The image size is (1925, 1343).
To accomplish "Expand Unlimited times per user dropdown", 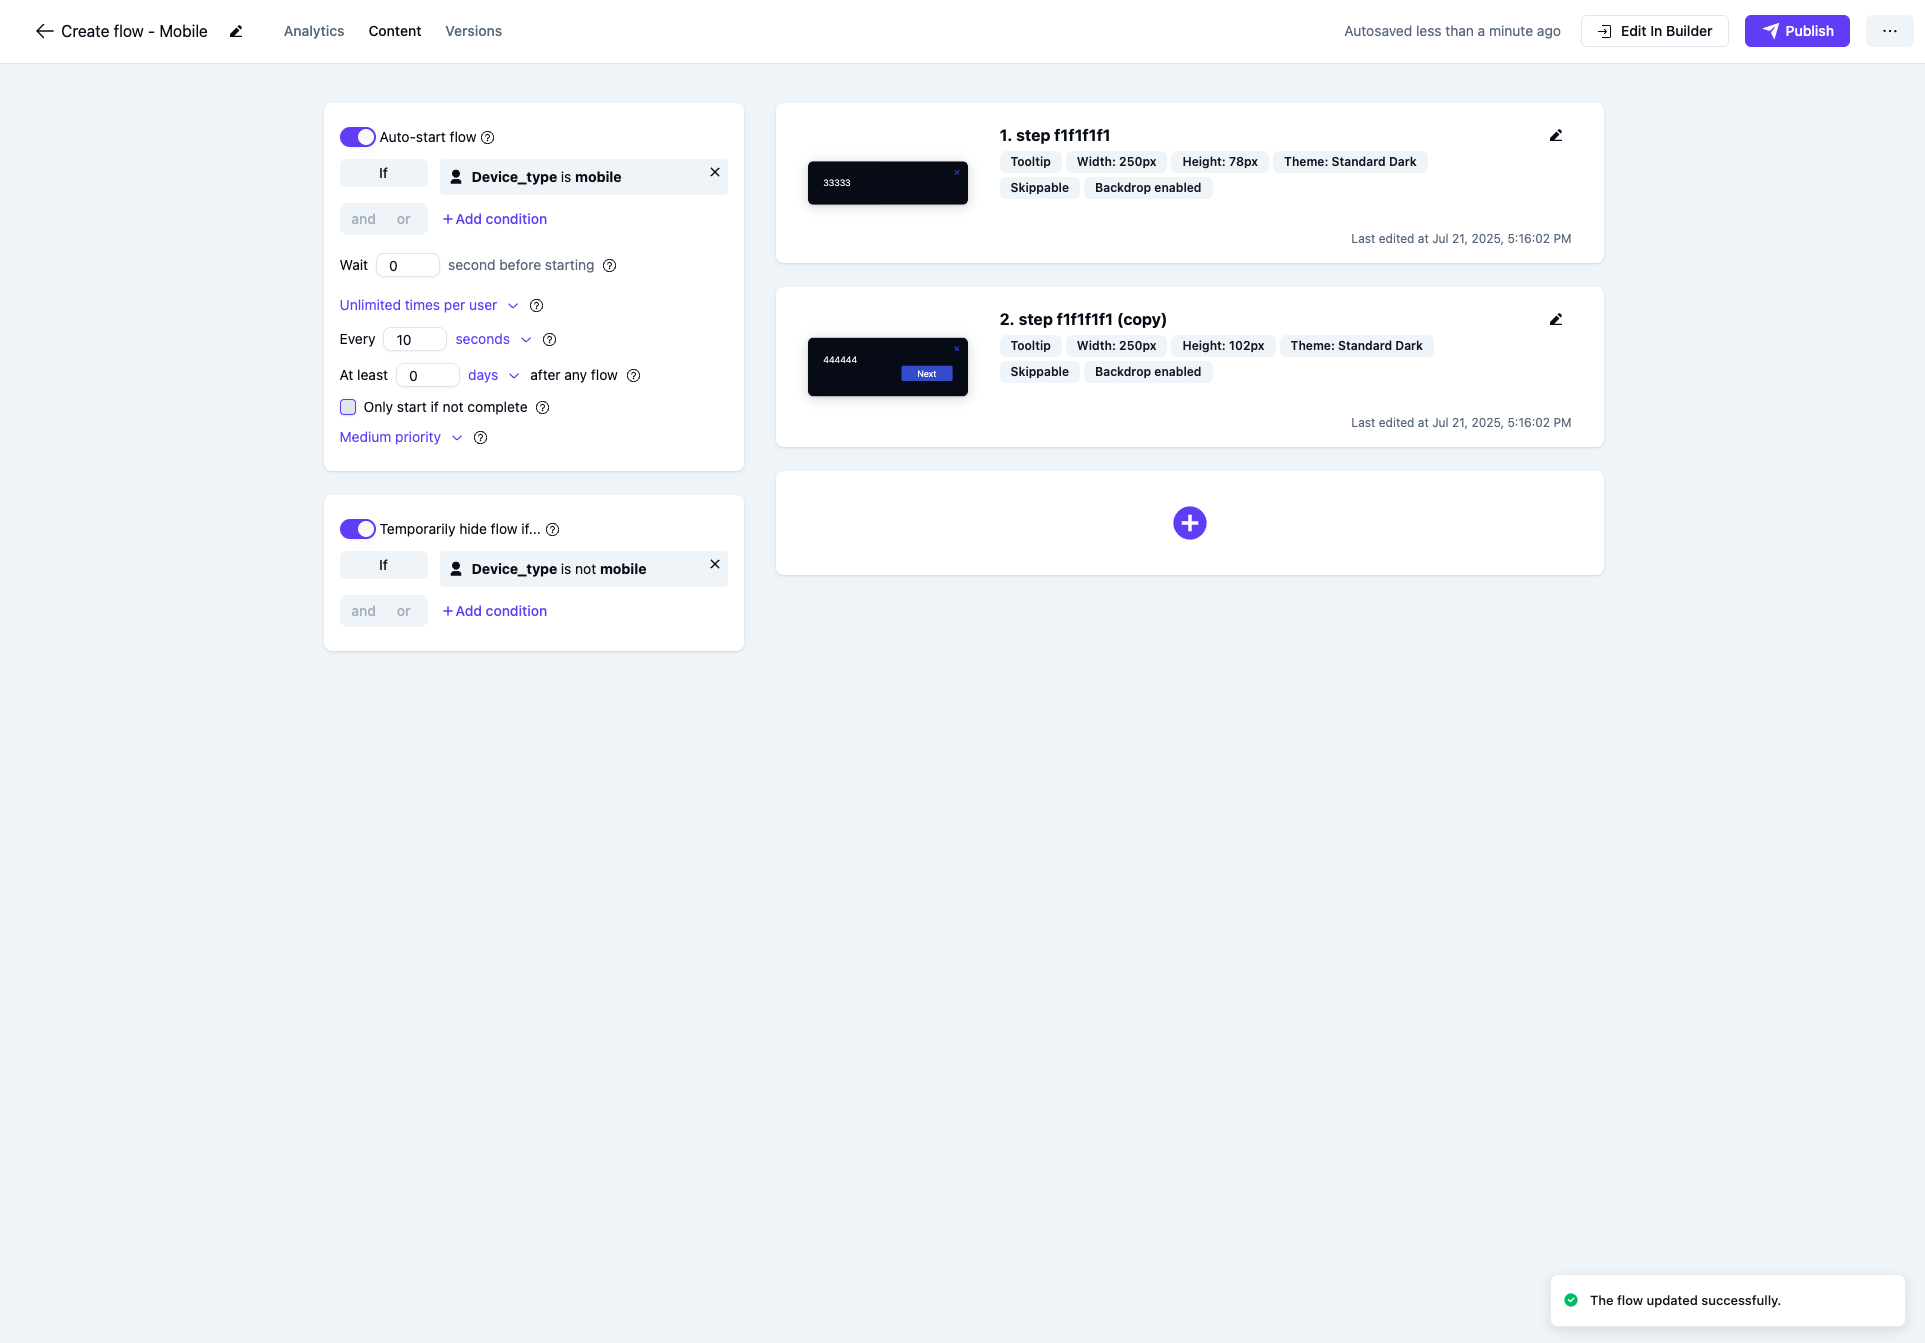I will (x=428, y=305).
